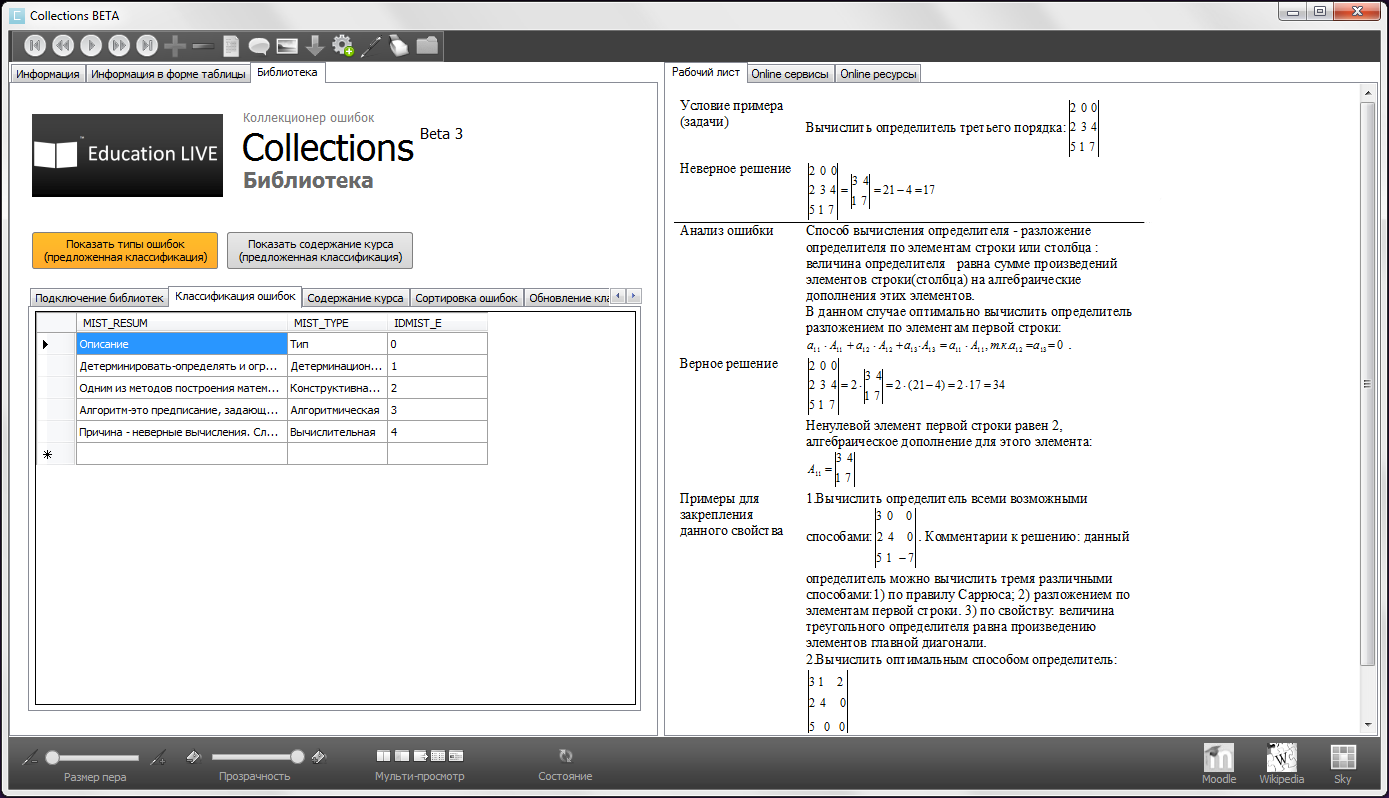The image size is (1389, 798).
Task: Click worksheet scrollbar up arrow
Action: tap(1368, 93)
